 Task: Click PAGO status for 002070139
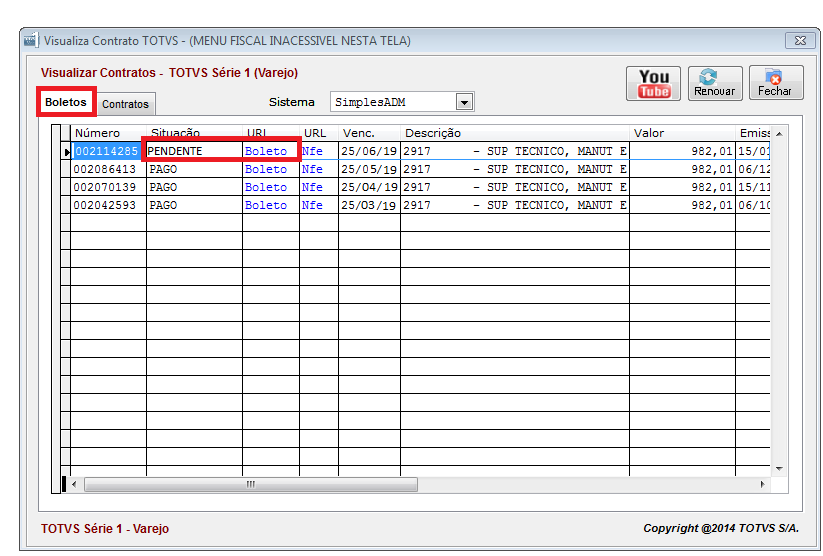pyautogui.click(x=194, y=187)
